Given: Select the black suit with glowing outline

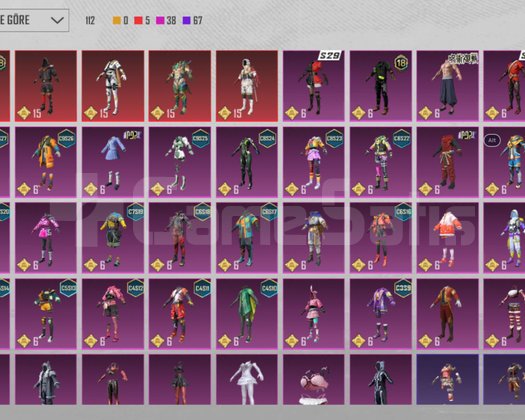Looking at the screenshot, I should [x=381, y=380].
